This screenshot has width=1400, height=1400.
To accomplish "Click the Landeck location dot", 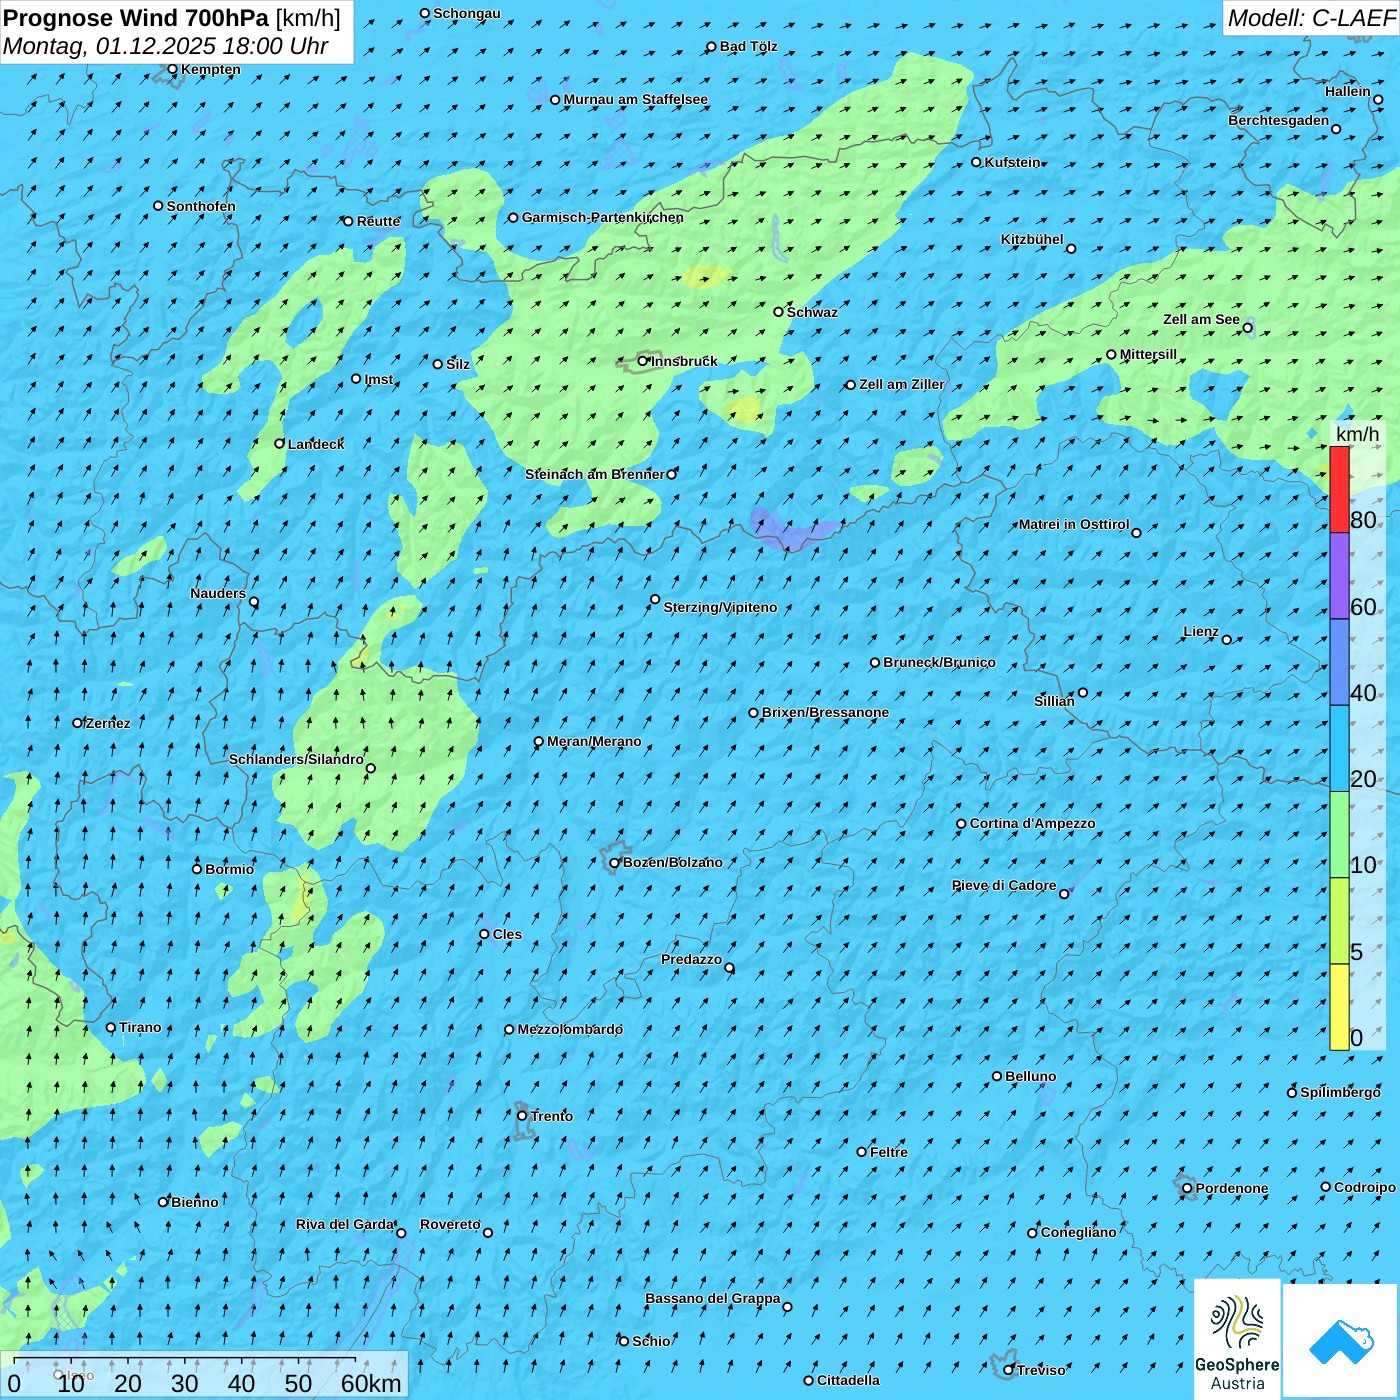I will (280, 444).
